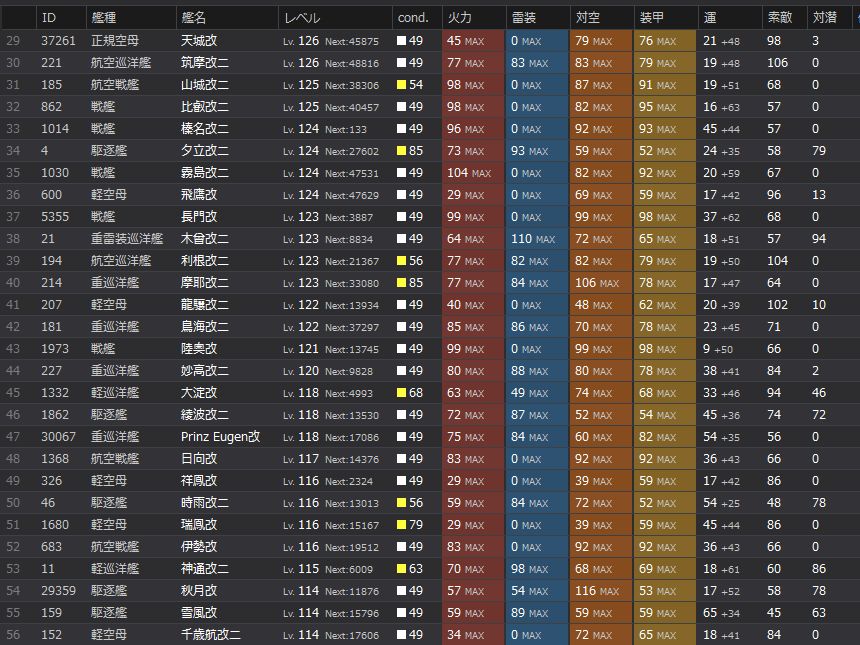The width and height of the screenshot is (860, 645).
Task: Click the white cond. marker for 陸奥改
Action: 401,348
